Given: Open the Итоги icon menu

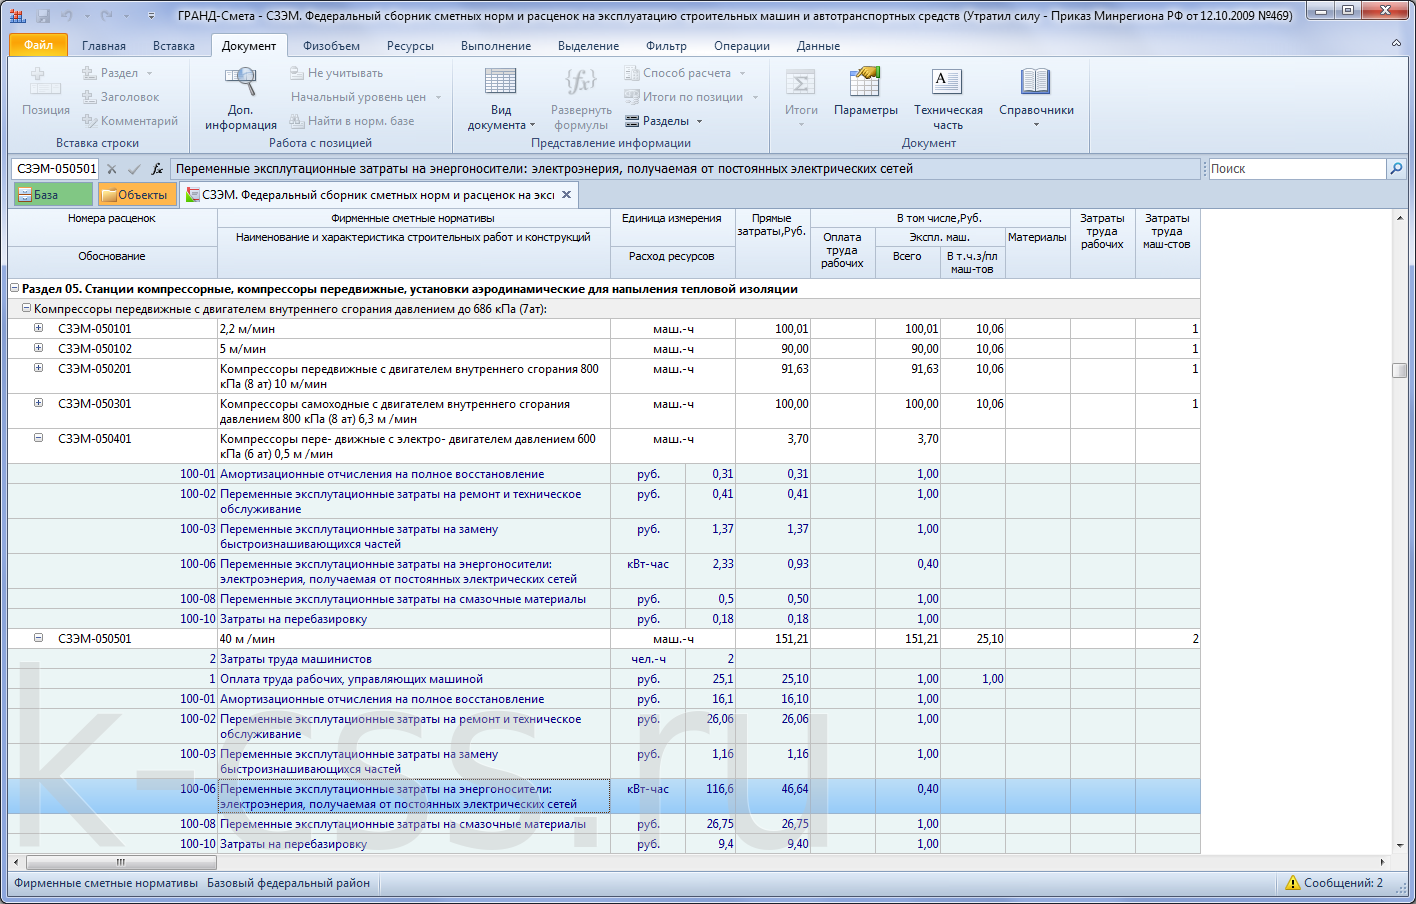Looking at the screenshot, I should (801, 98).
